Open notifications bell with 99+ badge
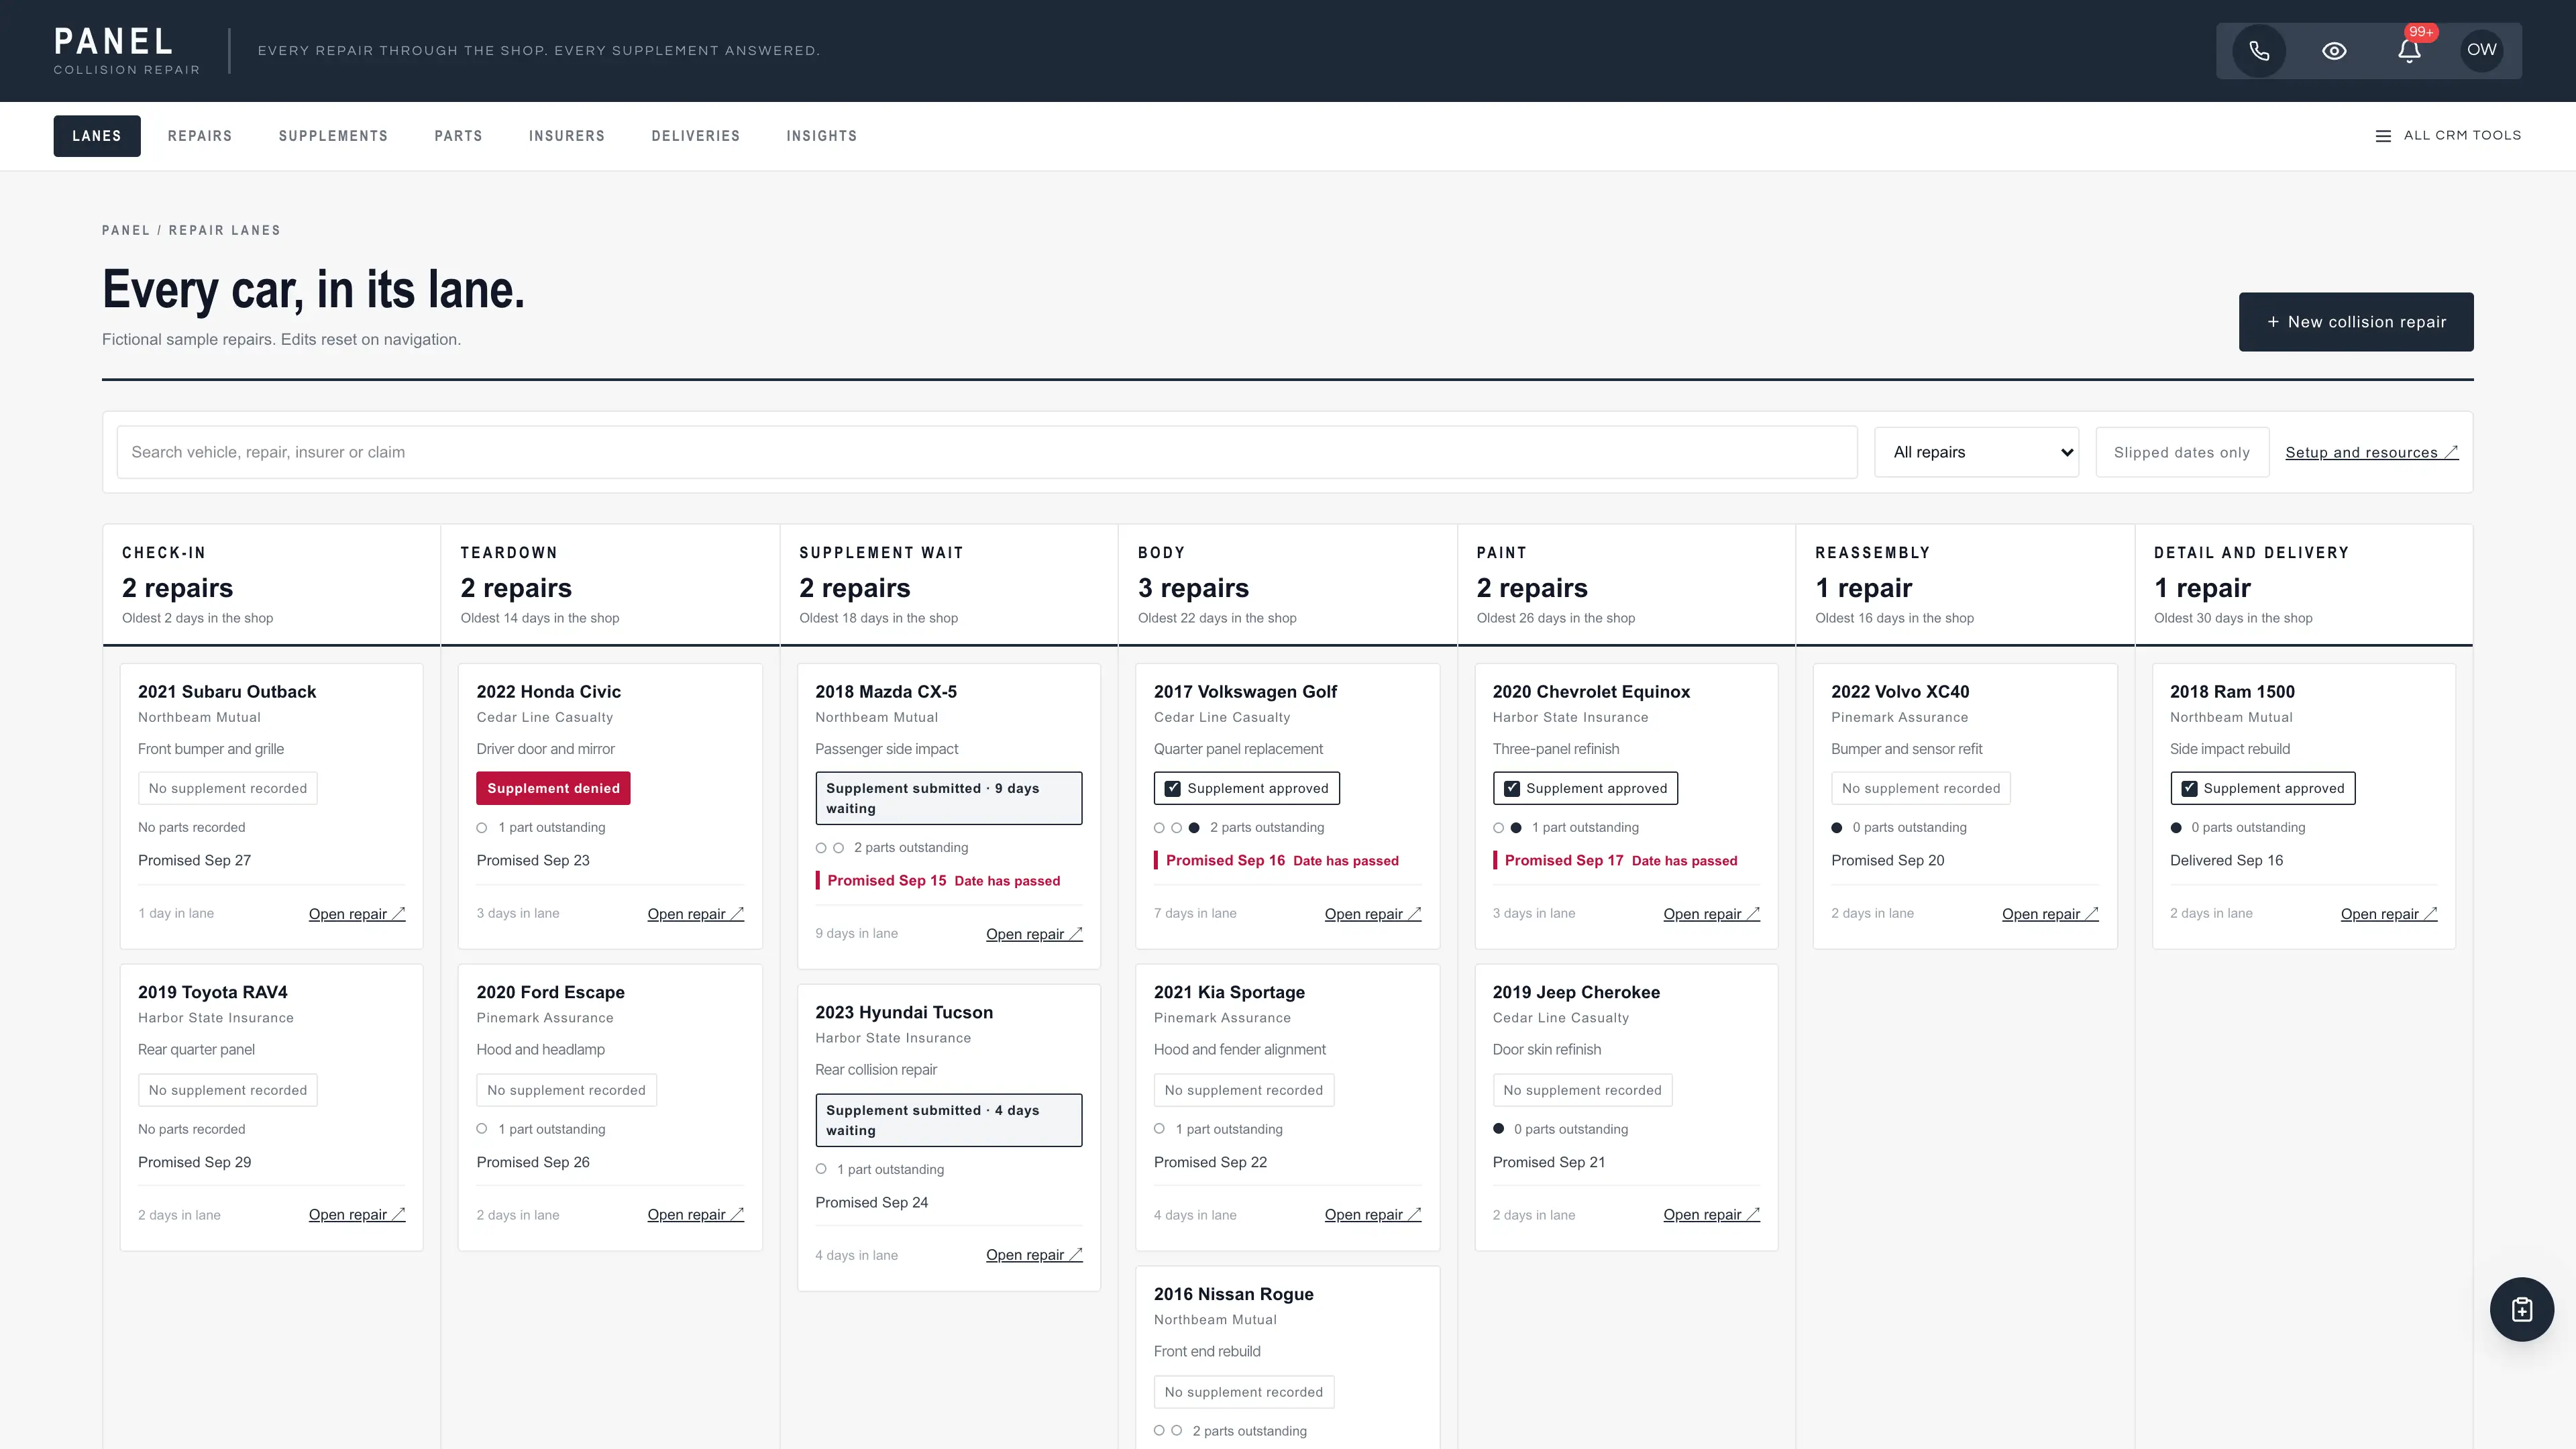This screenshot has height=1449, width=2576. pyautogui.click(x=2410, y=51)
